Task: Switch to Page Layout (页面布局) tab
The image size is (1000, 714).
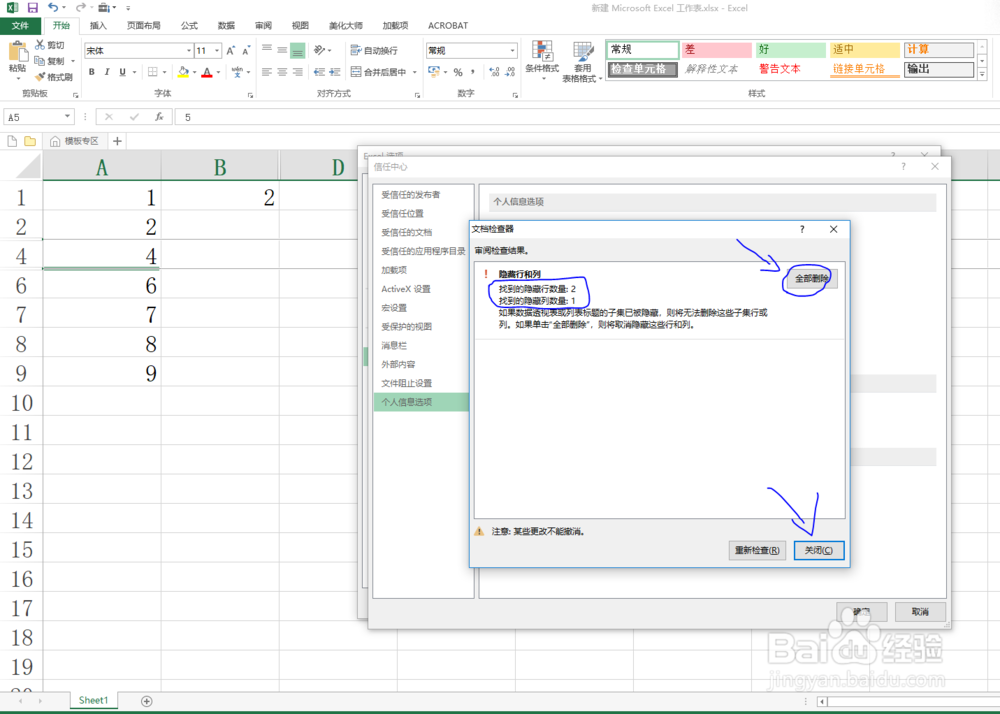Action: coord(143,26)
